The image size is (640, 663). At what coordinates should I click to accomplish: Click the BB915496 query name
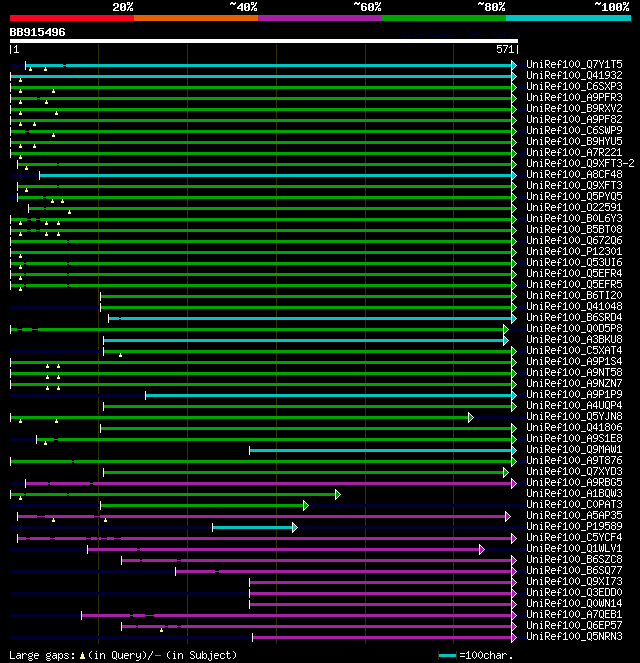[38, 32]
